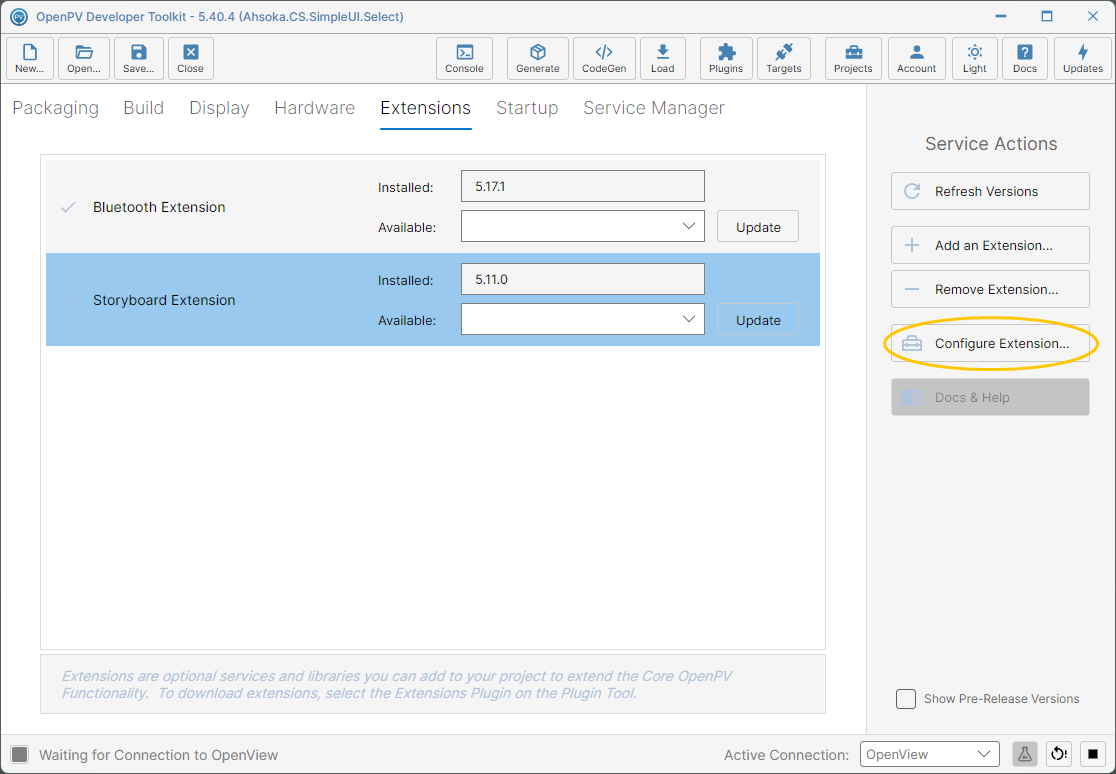
Task: Select the Bluetooth Extension row label
Action: click(x=159, y=207)
